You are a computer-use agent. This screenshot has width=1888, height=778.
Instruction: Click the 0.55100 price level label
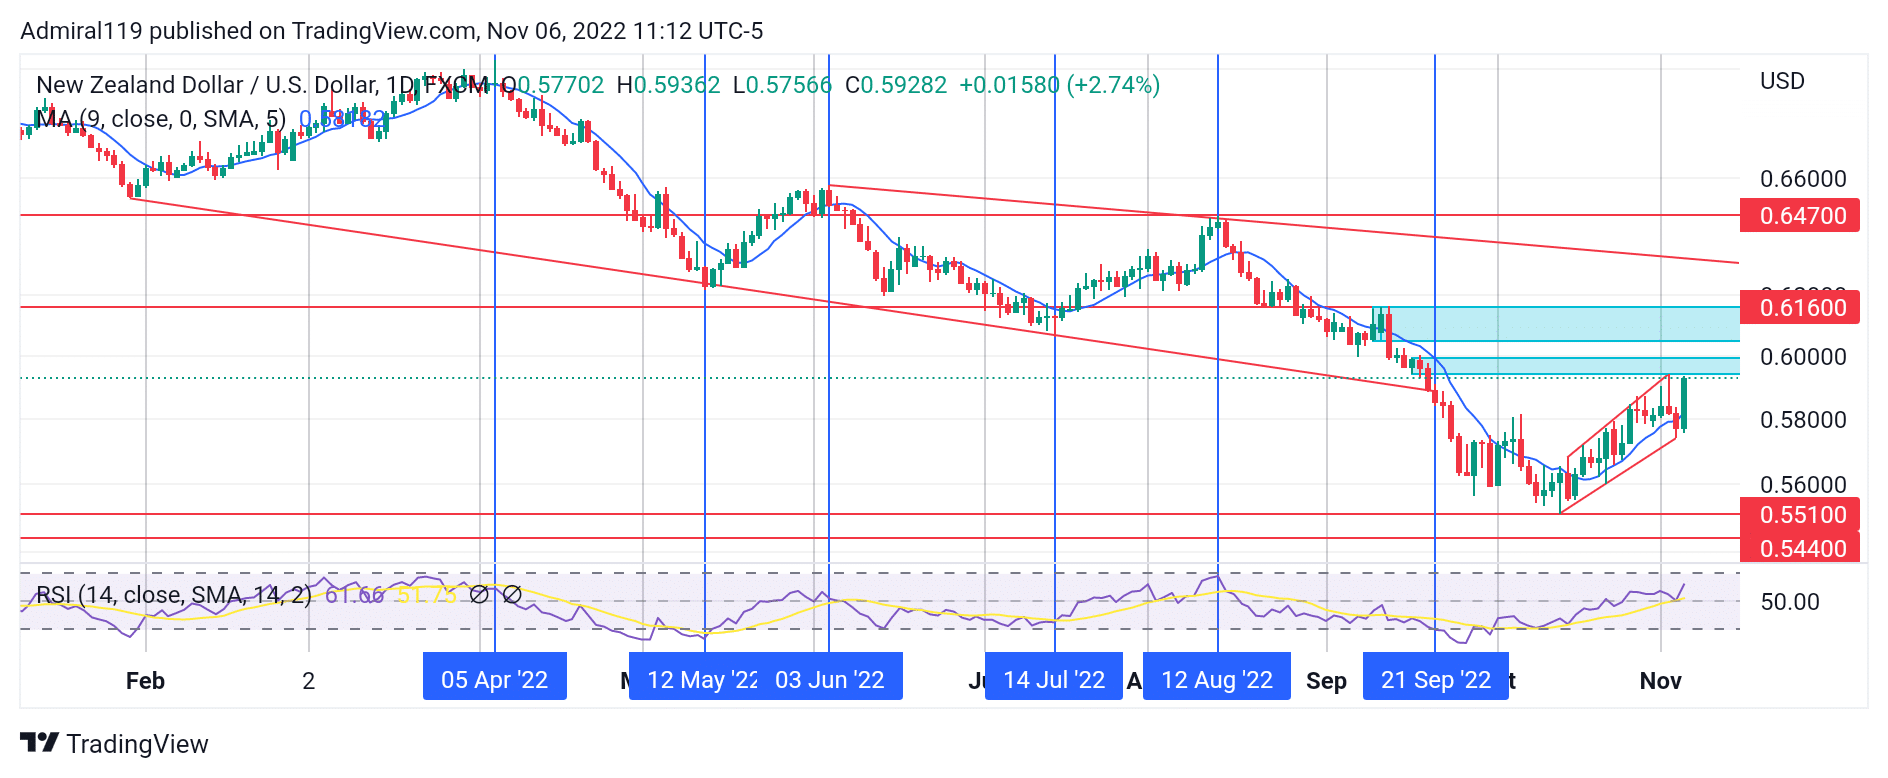tap(1800, 514)
